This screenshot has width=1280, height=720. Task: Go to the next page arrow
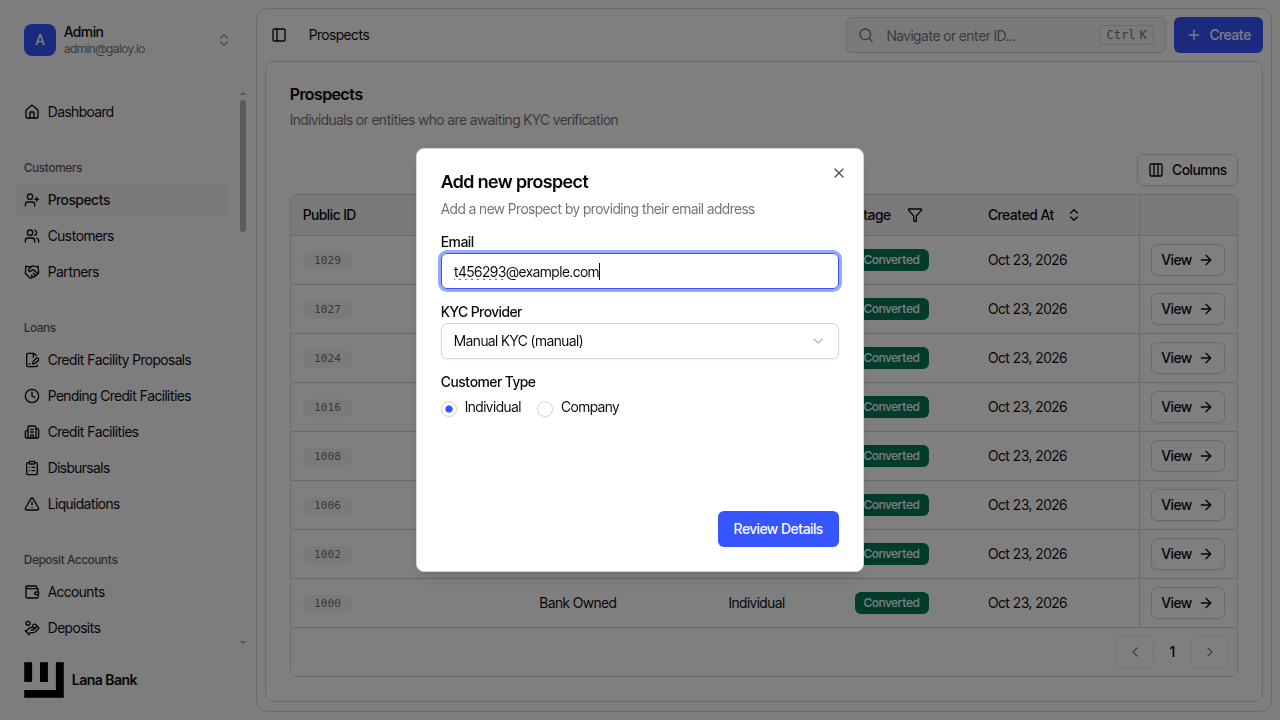pyautogui.click(x=1210, y=652)
